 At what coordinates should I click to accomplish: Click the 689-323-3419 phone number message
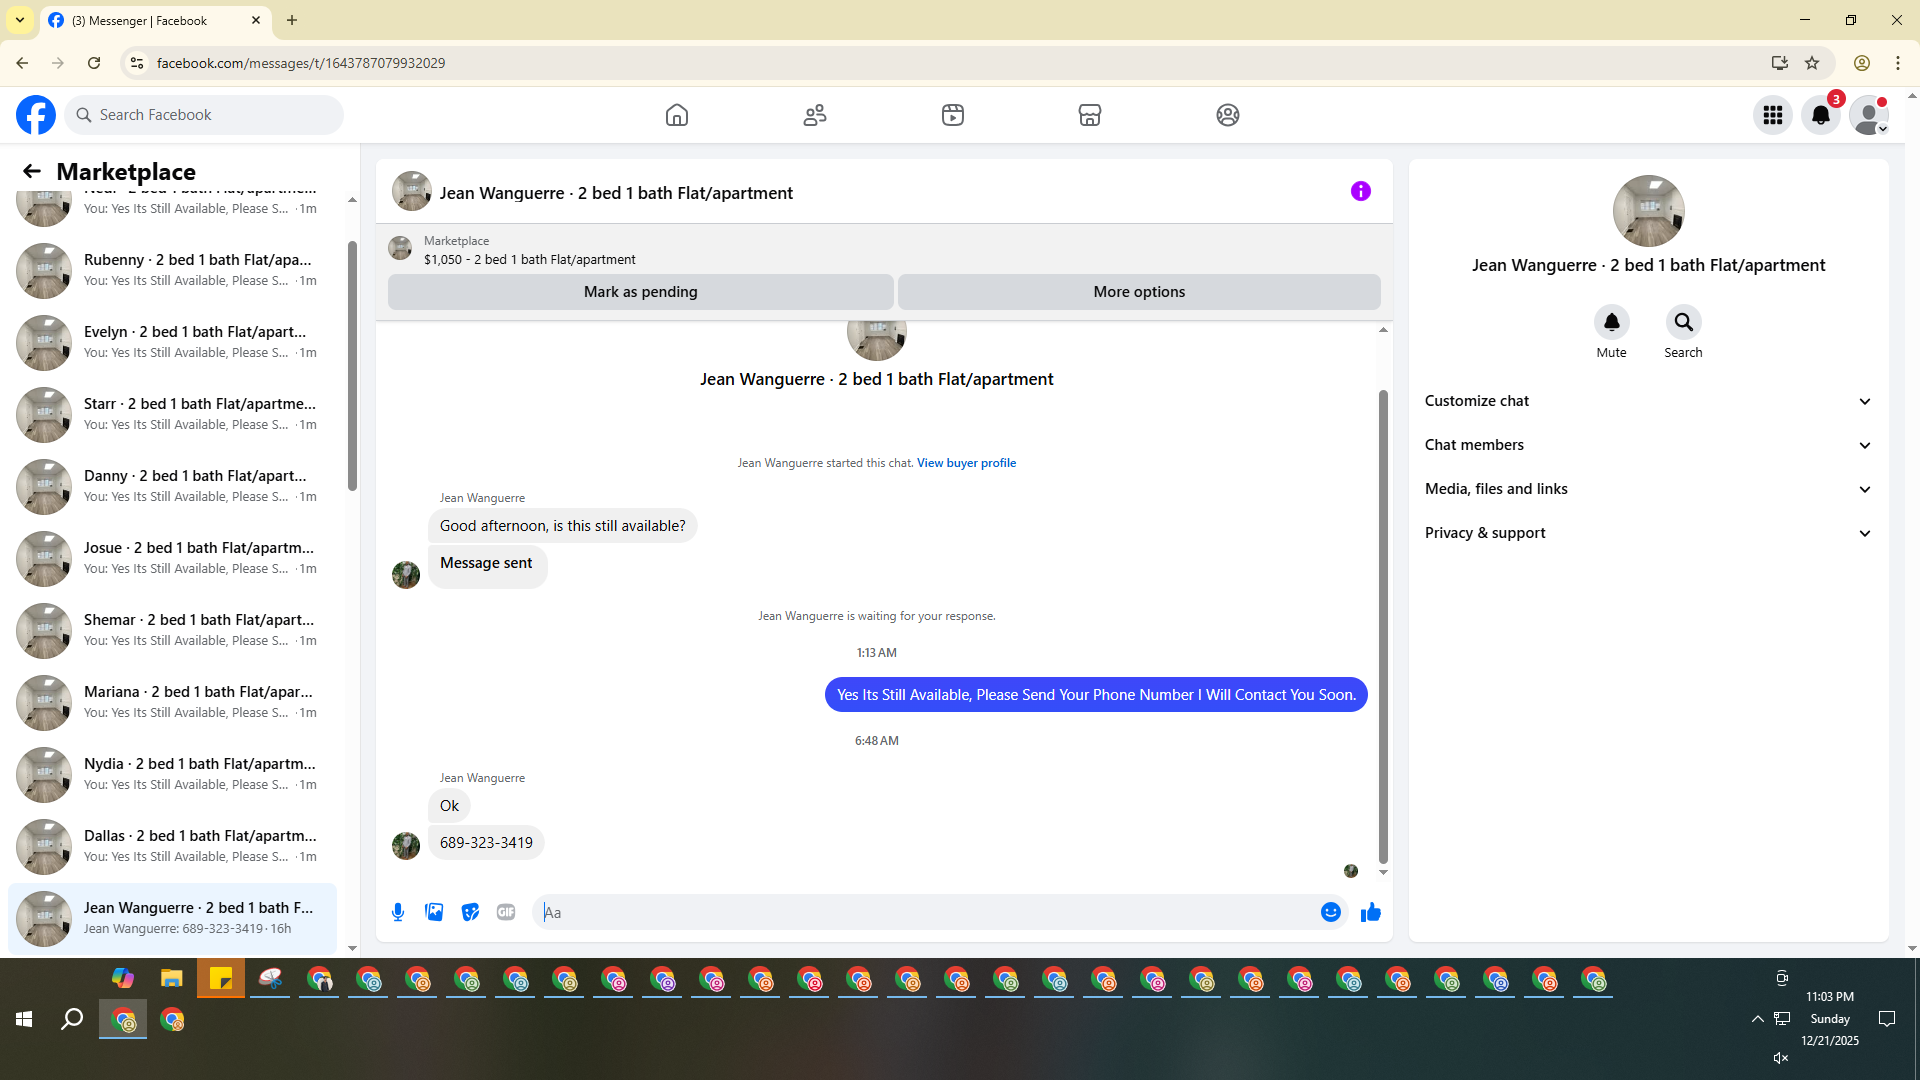pyautogui.click(x=486, y=843)
